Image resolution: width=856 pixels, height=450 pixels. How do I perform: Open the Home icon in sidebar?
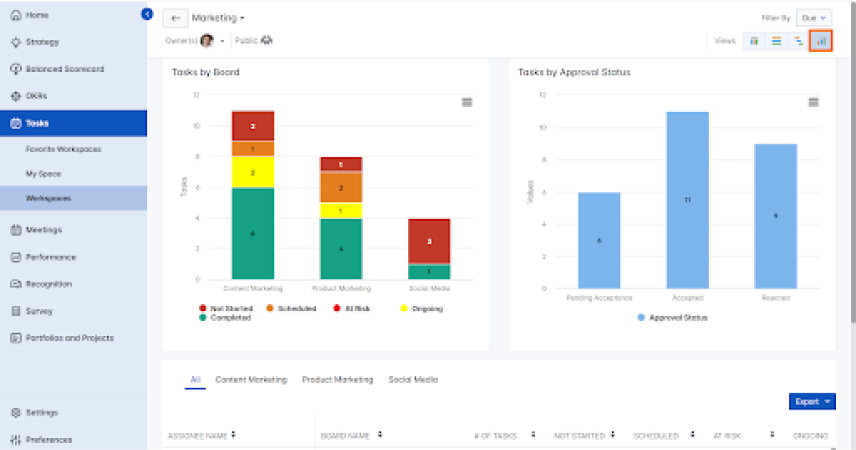[16, 15]
